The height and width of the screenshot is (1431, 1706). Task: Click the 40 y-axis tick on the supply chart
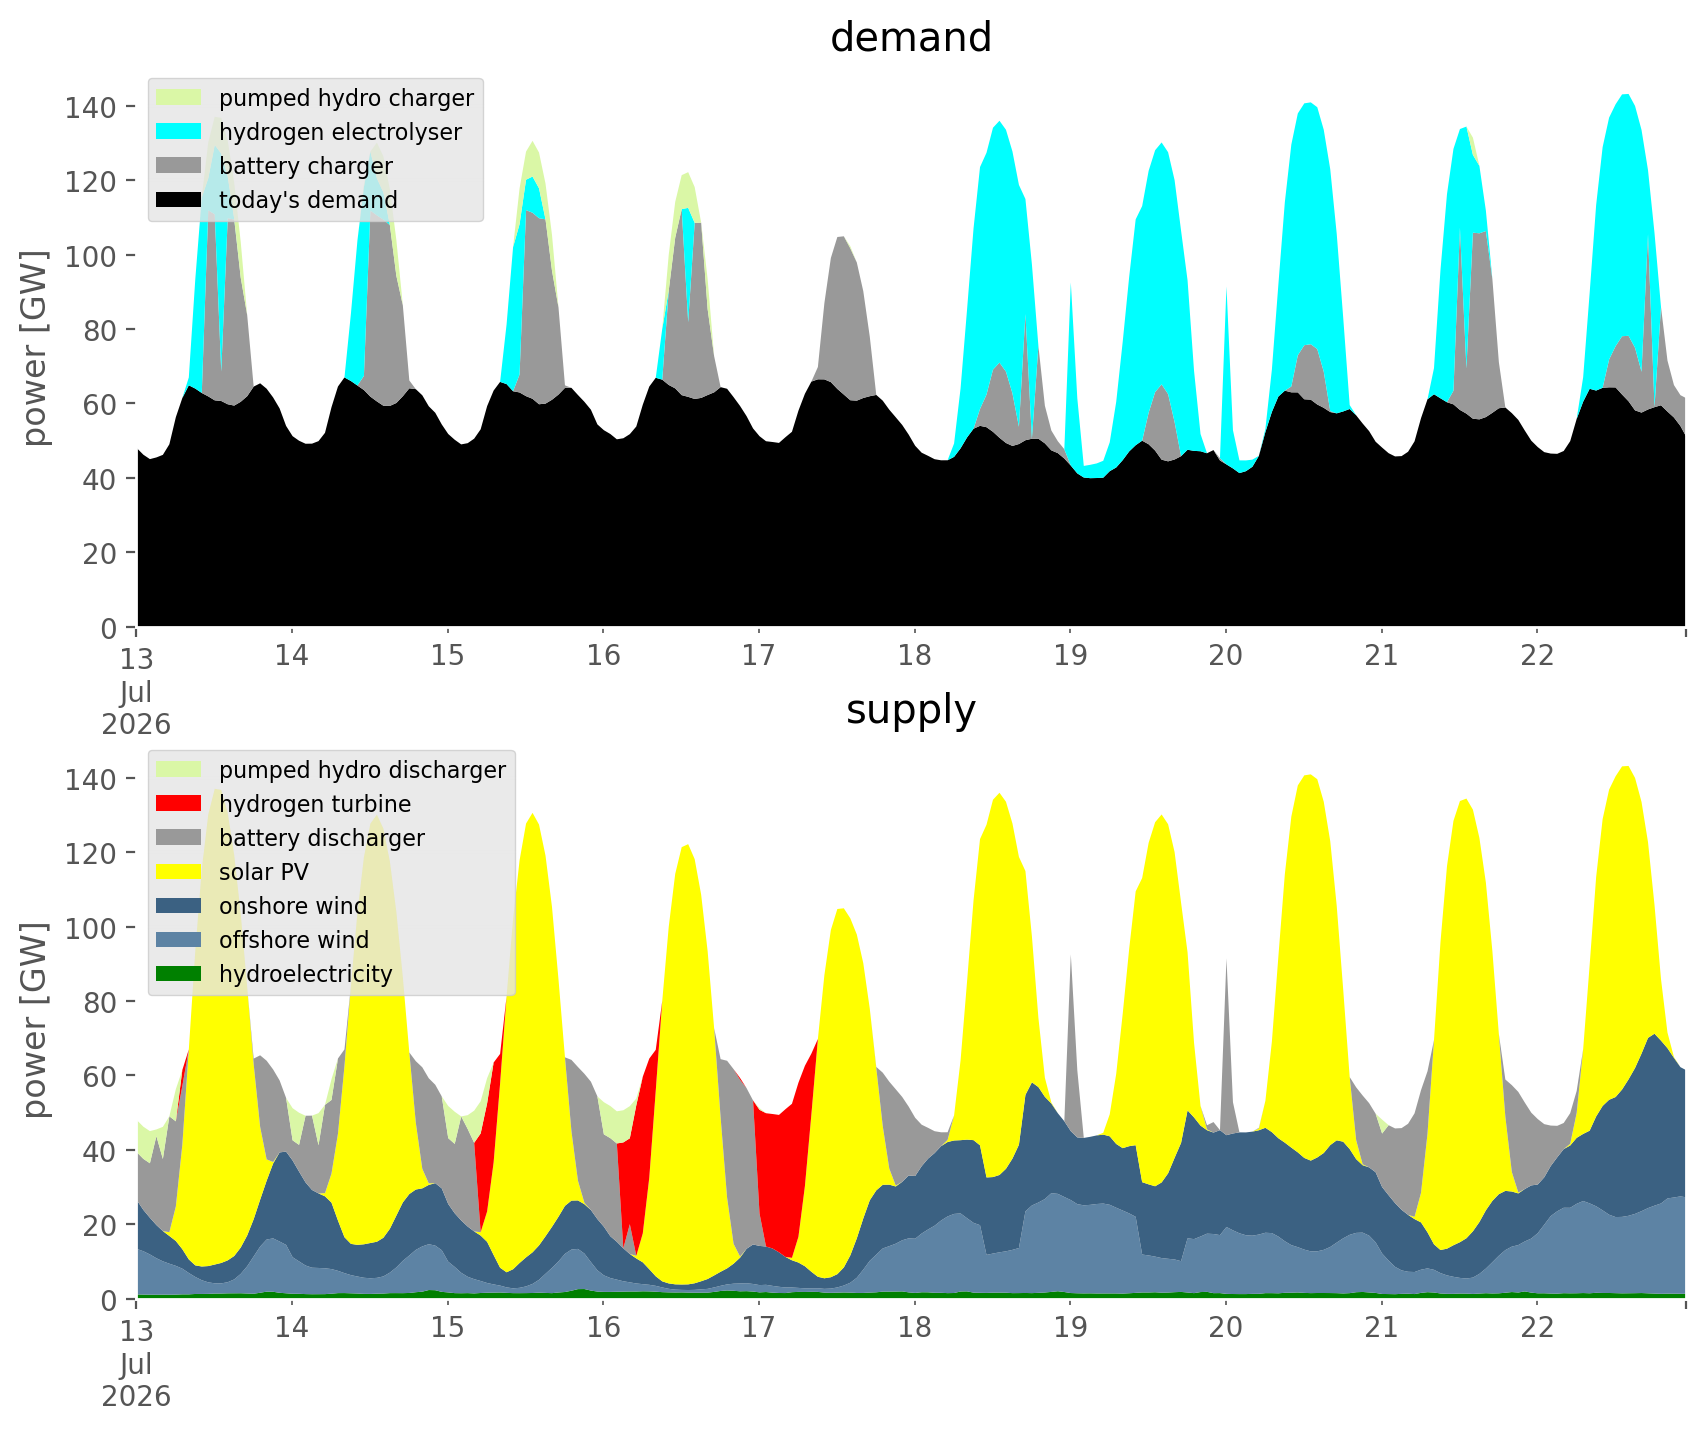pyautogui.click(x=102, y=1151)
